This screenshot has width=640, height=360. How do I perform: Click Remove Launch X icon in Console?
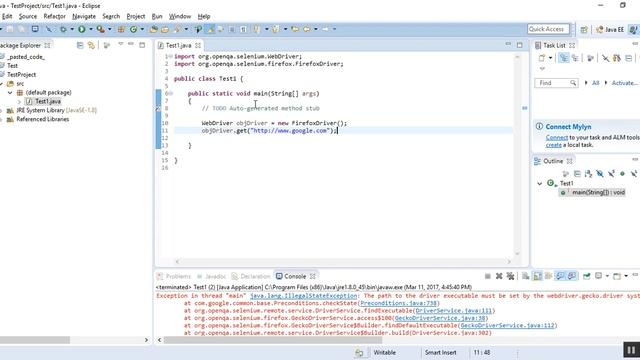coord(499,276)
